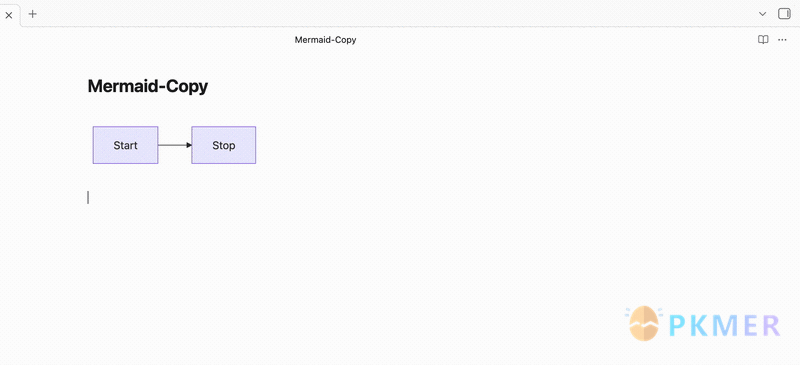The width and height of the screenshot is (800, 365).
Task: Select the Stop node in the diagram
Action: point(223,145)
